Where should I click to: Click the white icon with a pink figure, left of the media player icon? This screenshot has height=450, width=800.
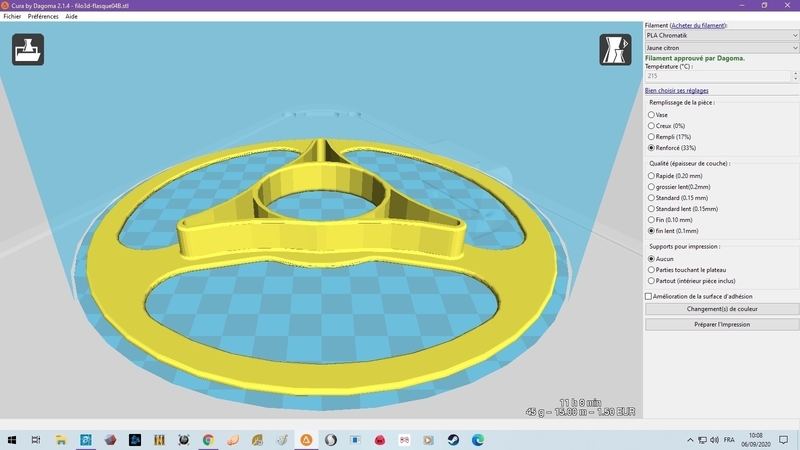tap(404, 440)
